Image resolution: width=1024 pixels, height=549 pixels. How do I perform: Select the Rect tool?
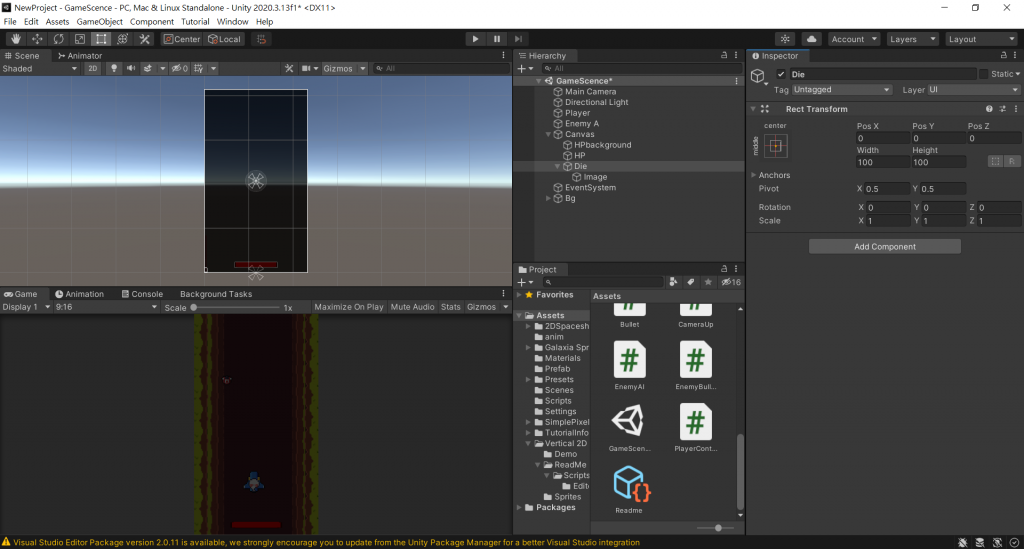(101, 39)
